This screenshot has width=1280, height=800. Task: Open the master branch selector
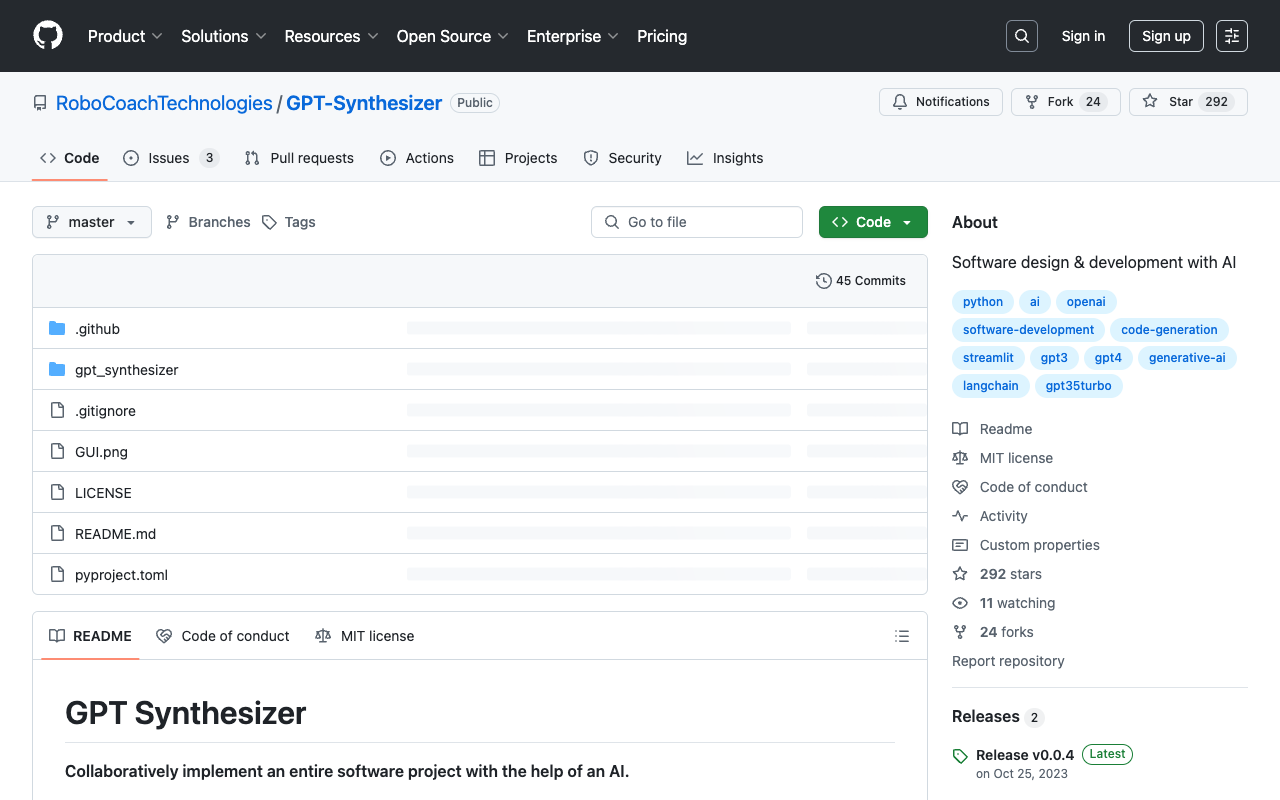92,222
